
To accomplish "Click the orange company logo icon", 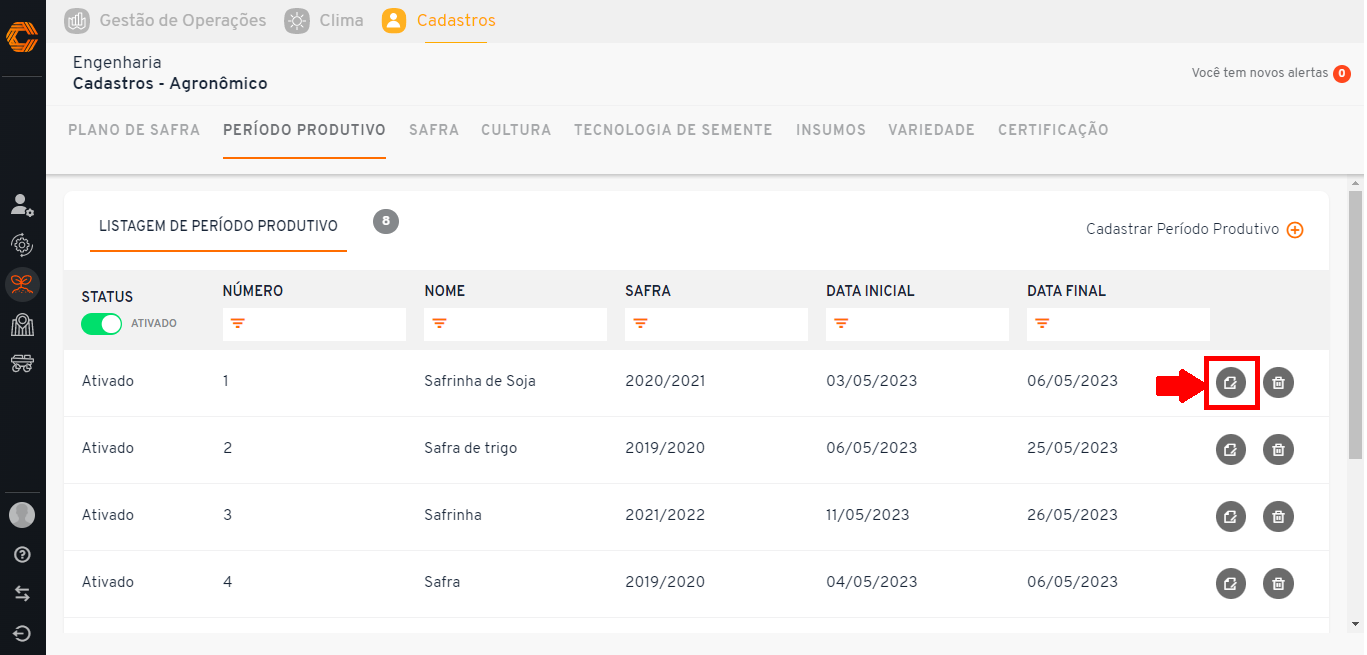I will click(22, 37).
